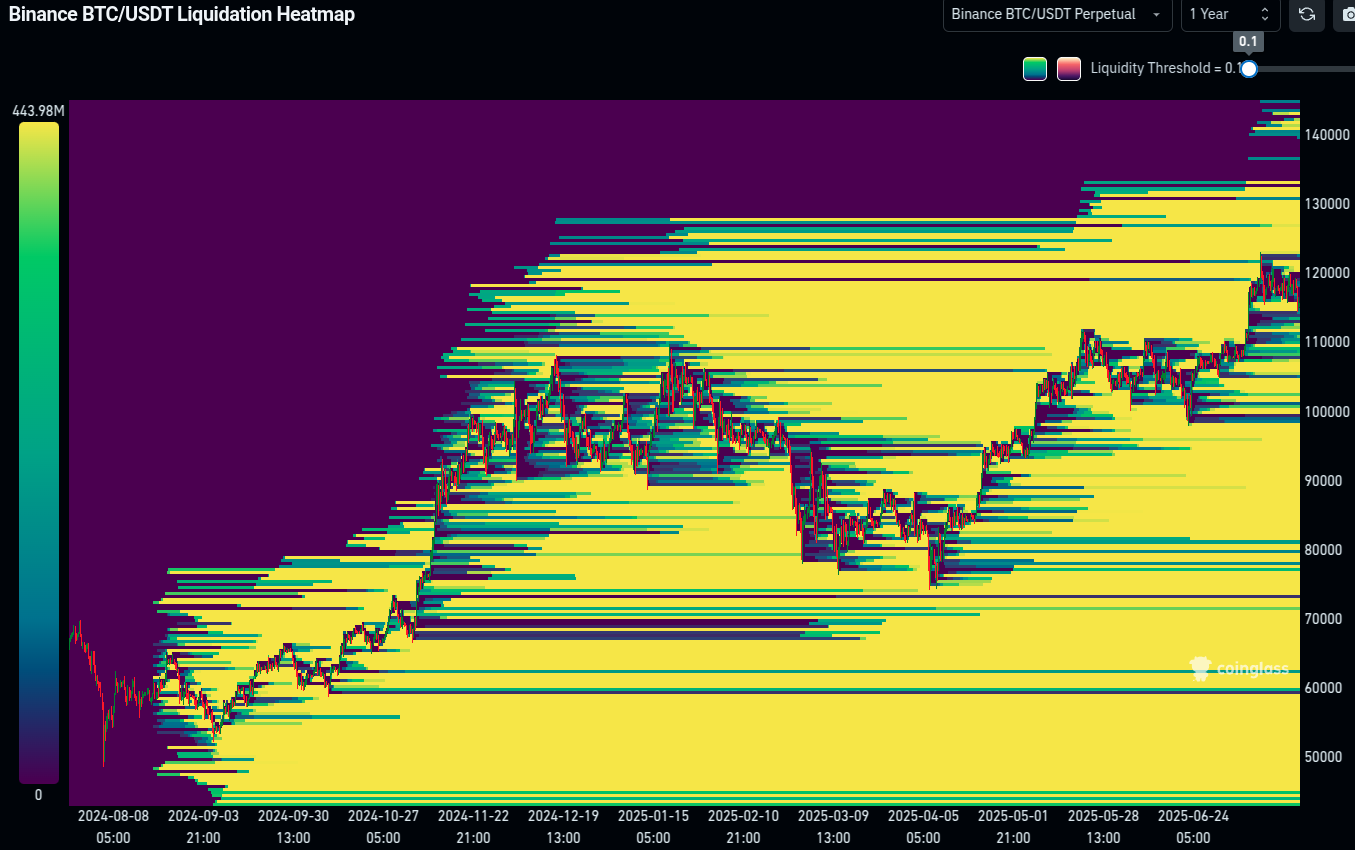Click the 2025-05-28 13:00 date label
This screenshot has height=850, width=1355.
1103,826
